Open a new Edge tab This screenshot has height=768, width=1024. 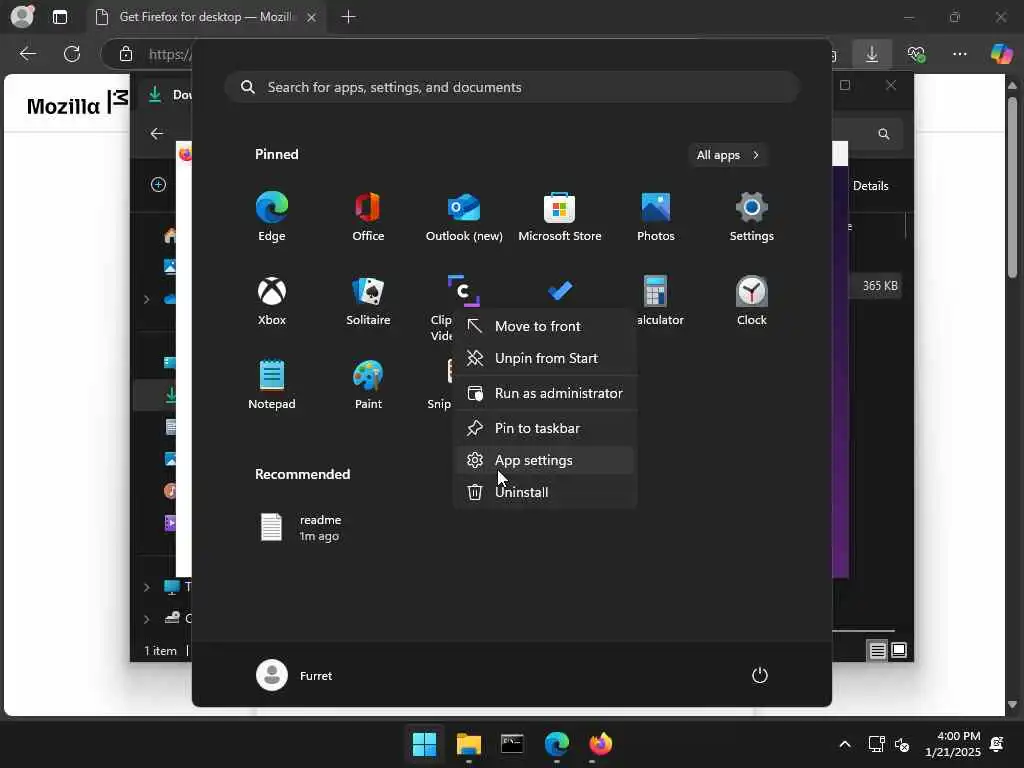(349, 17)
